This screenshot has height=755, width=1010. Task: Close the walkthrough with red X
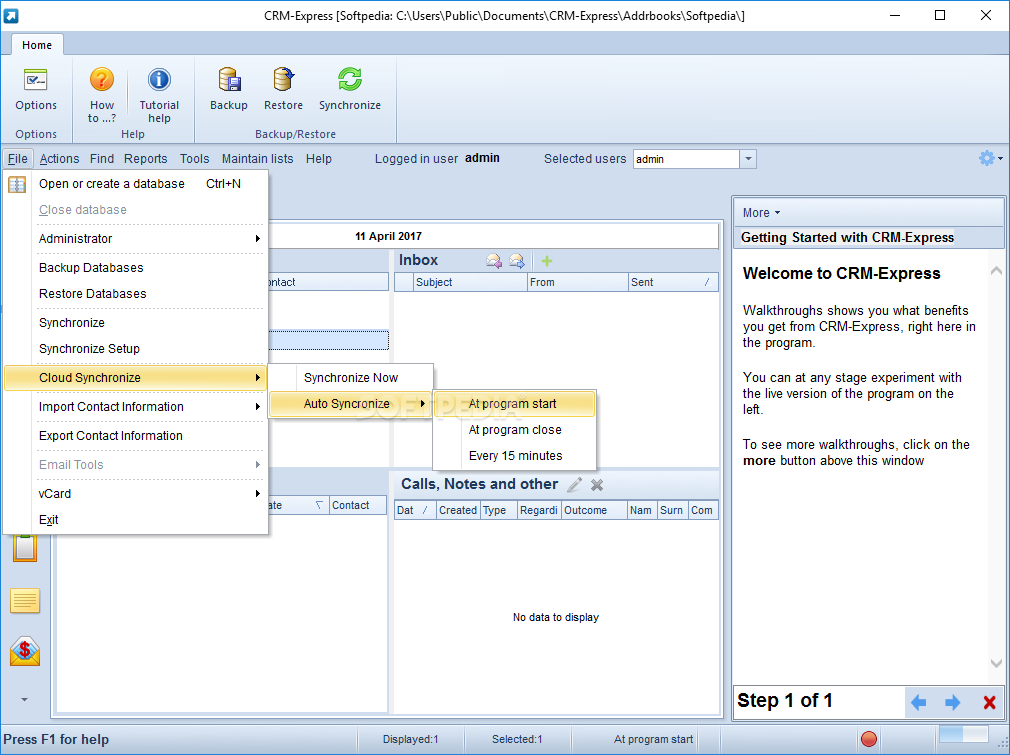pyautogui.click(x=989, y=702)
